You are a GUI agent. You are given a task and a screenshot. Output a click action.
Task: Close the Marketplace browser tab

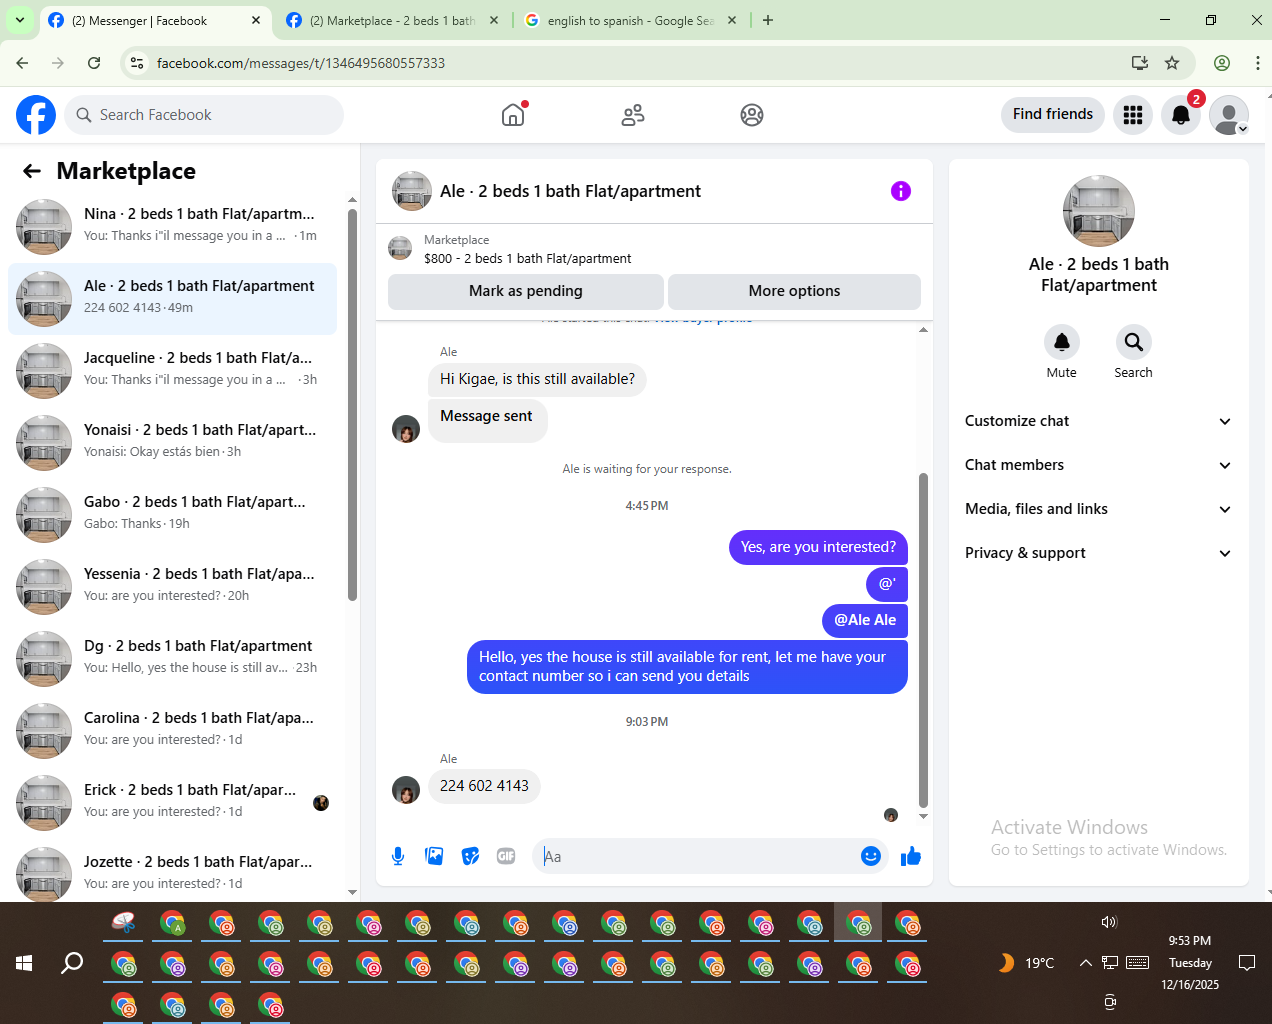pos(494,20)
